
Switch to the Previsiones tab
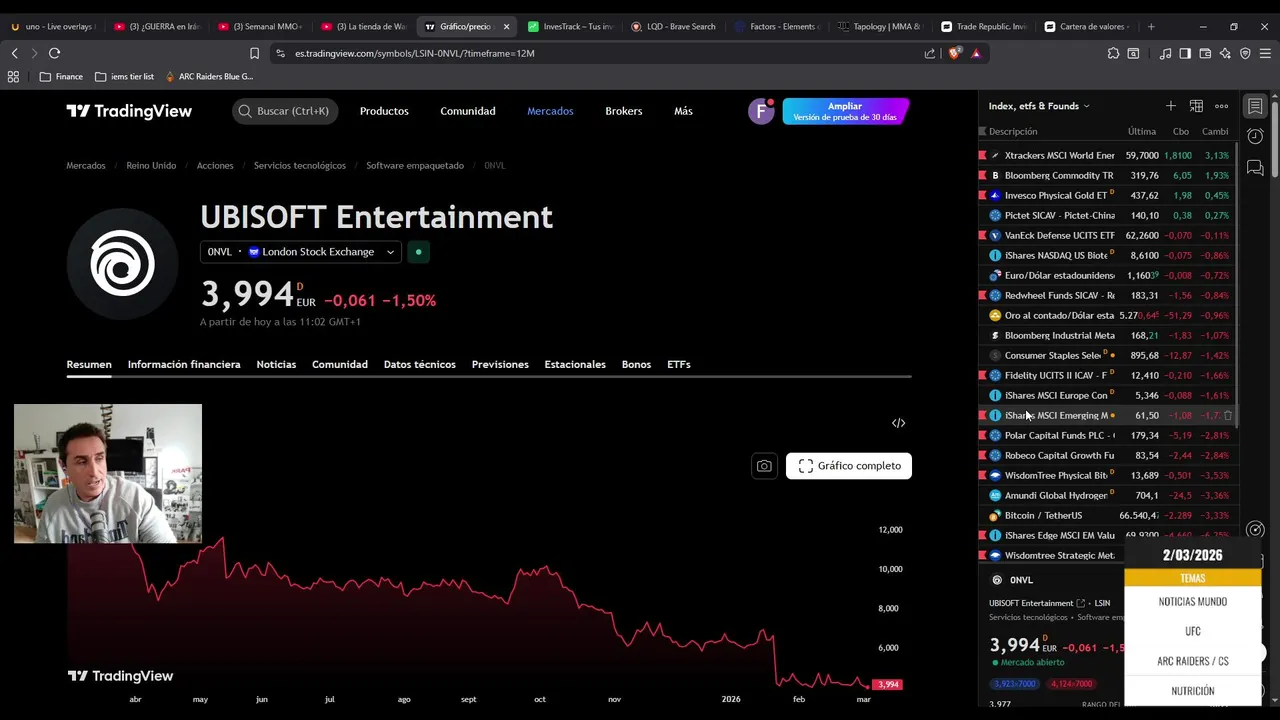point(500,364)
